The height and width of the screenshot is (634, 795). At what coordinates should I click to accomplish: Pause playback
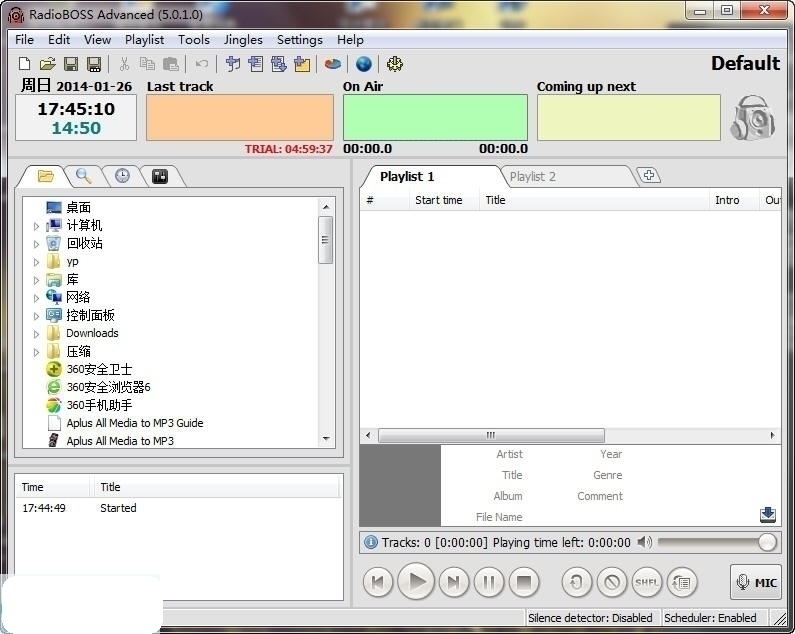pos(489,582)
